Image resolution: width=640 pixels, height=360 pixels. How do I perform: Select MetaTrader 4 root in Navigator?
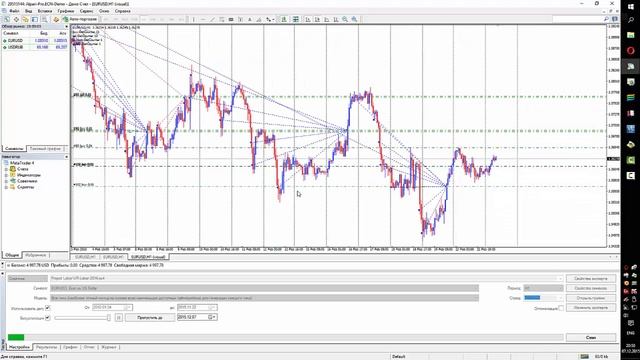22,163
